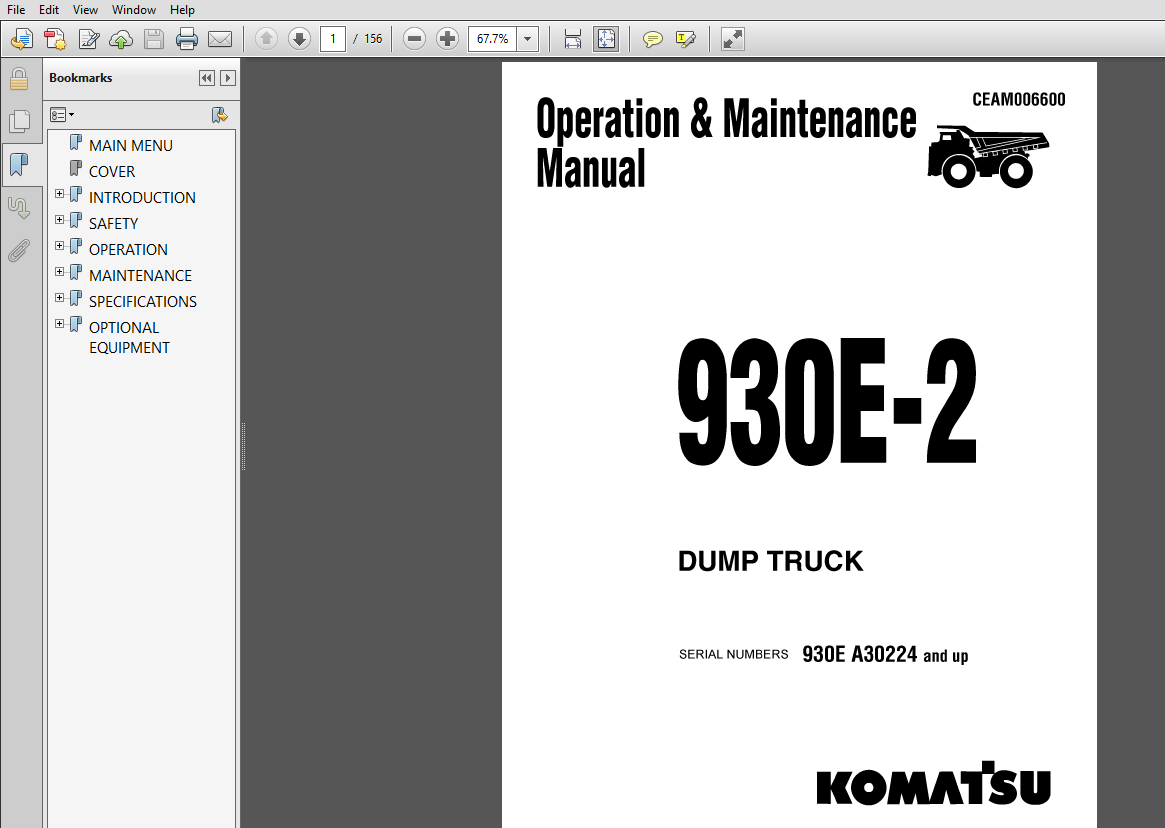The image size is (1165, 828).
Task: Print the document via printer icon
Action: coord(186,39)
